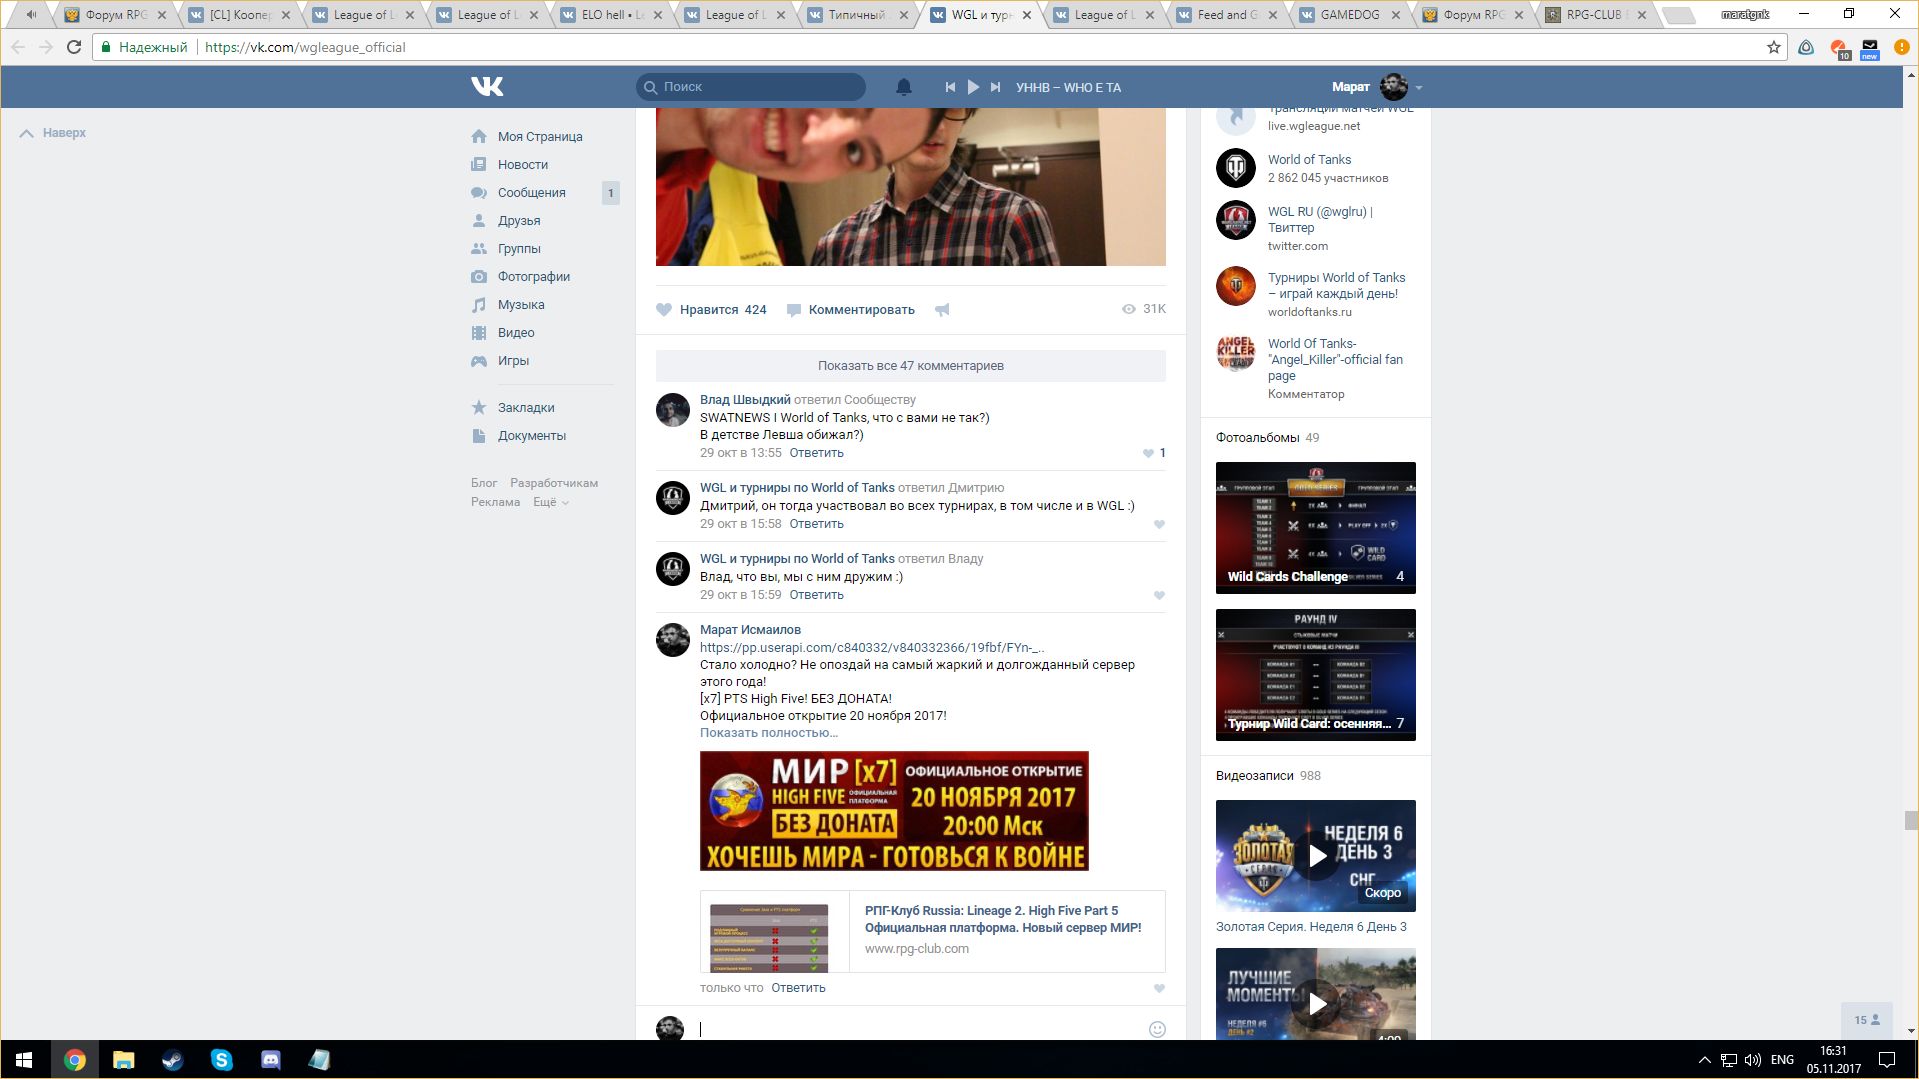
Task: Skip to previous track in header player
Action: click(950, 87)
